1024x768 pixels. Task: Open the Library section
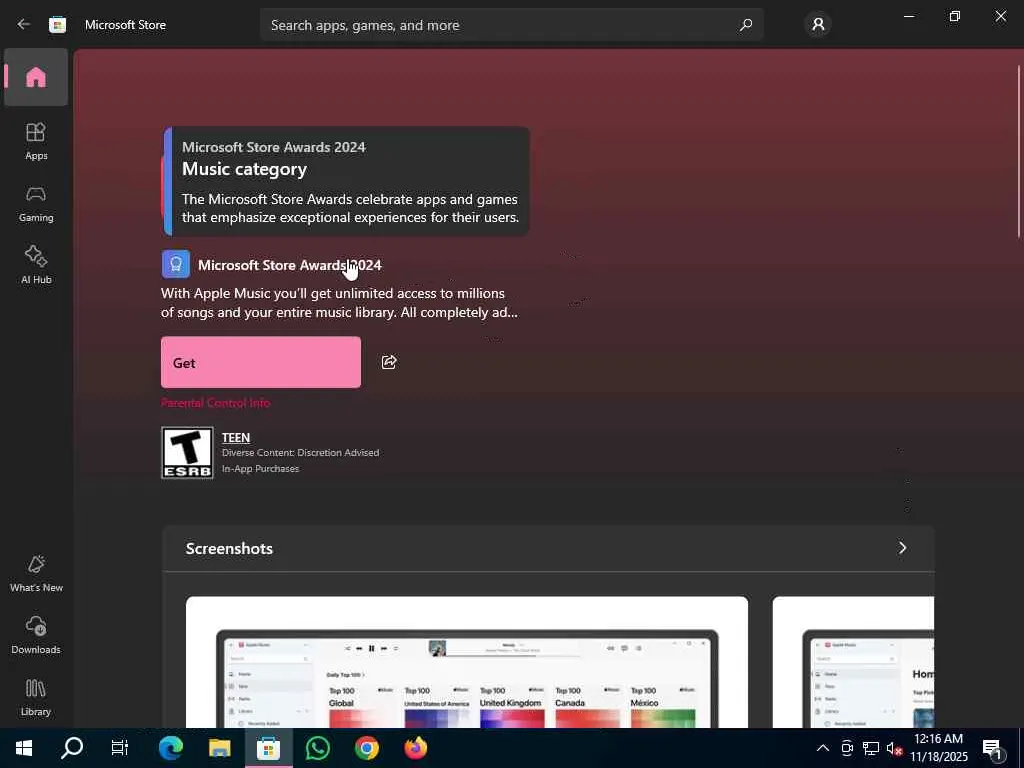(x=36, y=697)
